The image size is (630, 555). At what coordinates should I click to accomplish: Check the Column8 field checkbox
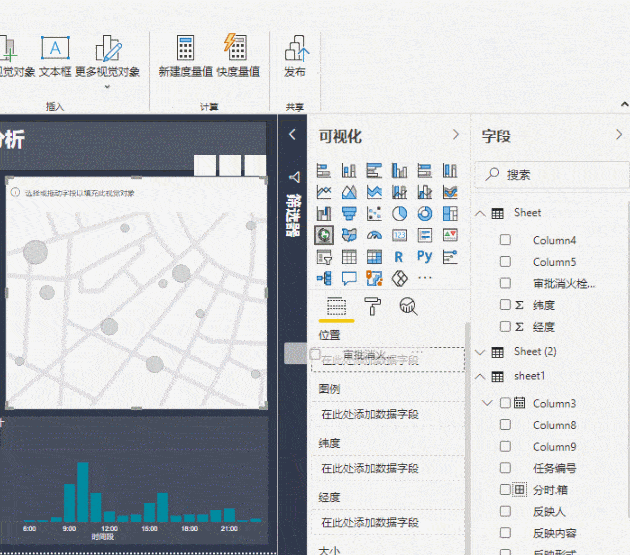pyautogui.click(x=505, y=424)
